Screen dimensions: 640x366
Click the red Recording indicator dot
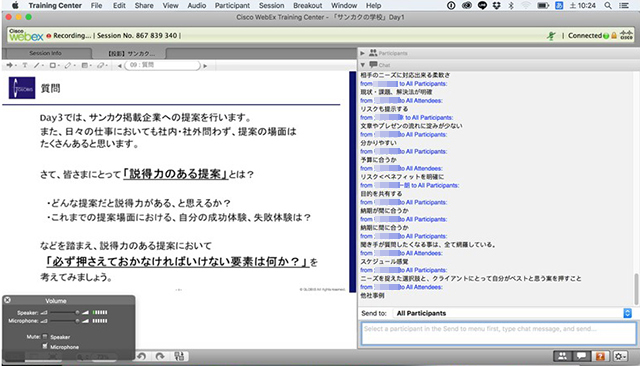point(49,36)
